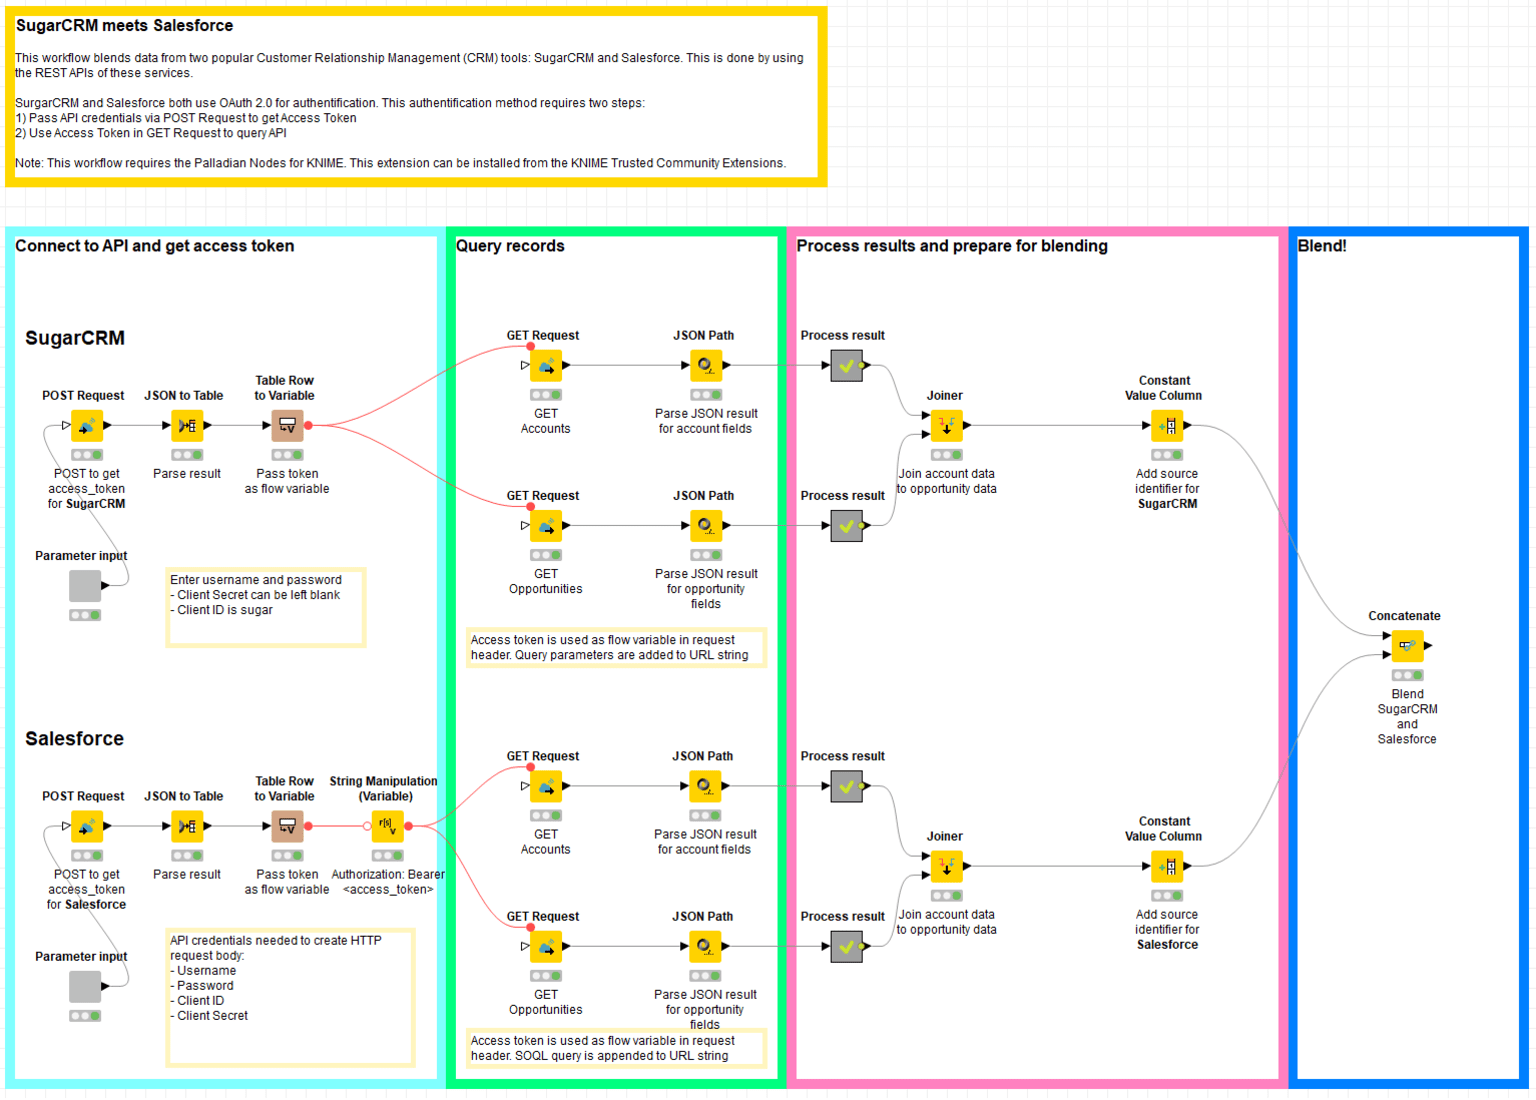
Task: Click Salesforce JSON Path account fields node
Action: pyautogui.click(x=705, y=787)
